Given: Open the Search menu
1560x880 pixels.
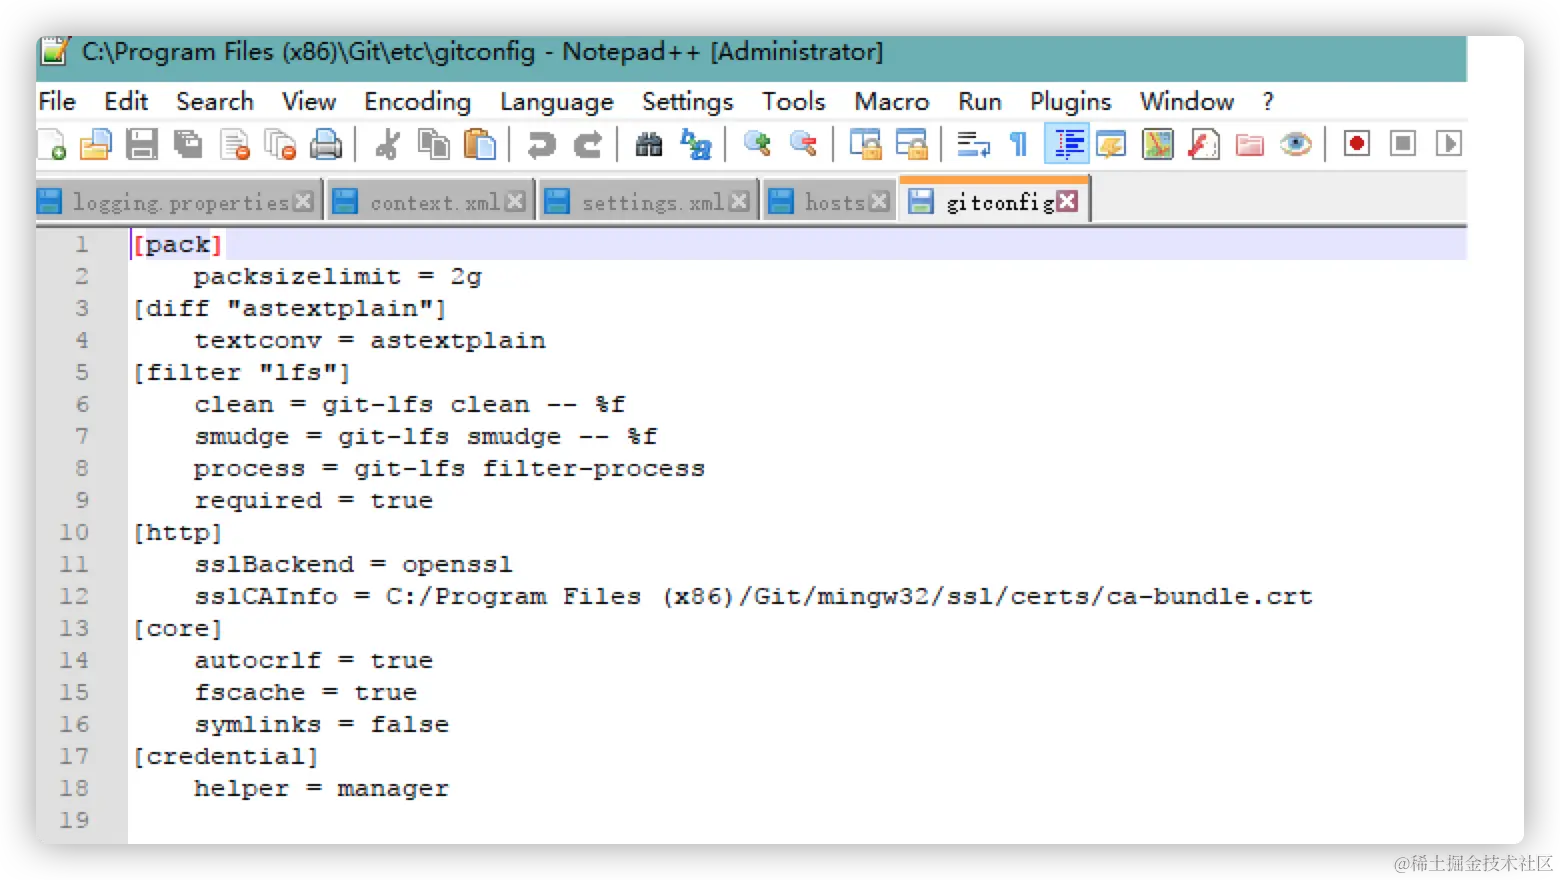Looking at the screenshot, I should 215,101.
